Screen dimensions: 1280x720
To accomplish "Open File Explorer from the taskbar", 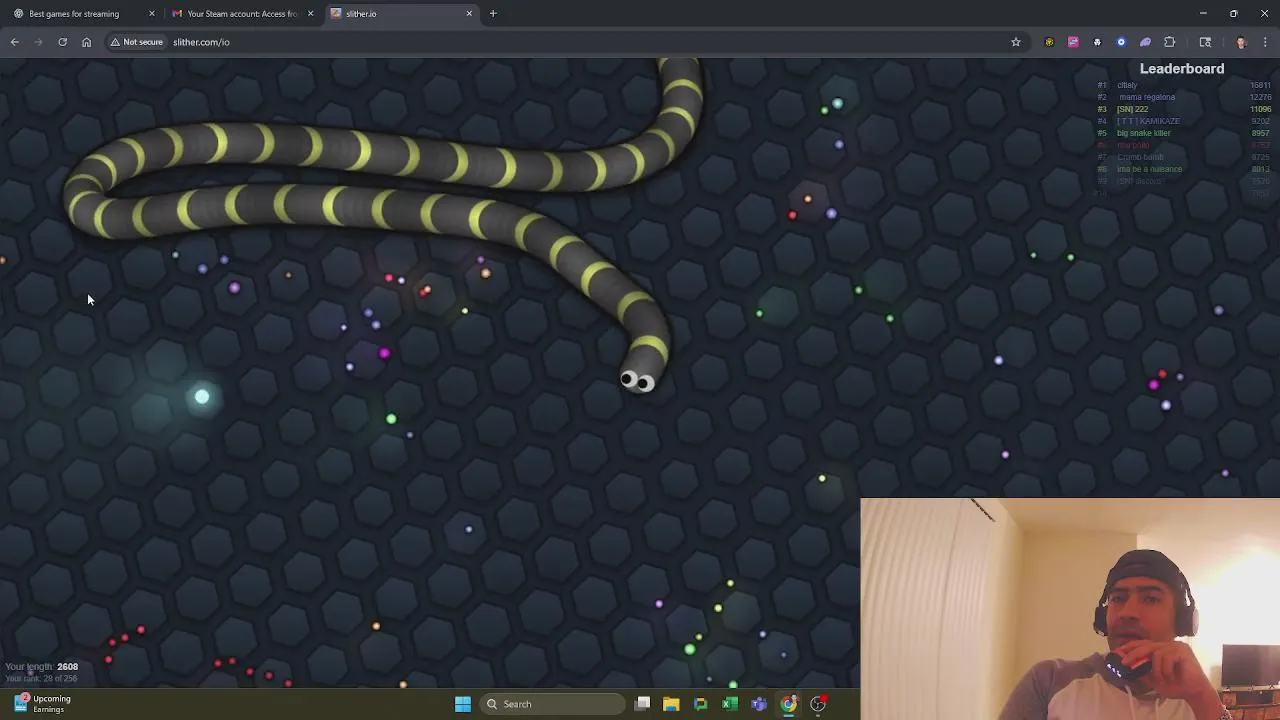I will [671, 704].
